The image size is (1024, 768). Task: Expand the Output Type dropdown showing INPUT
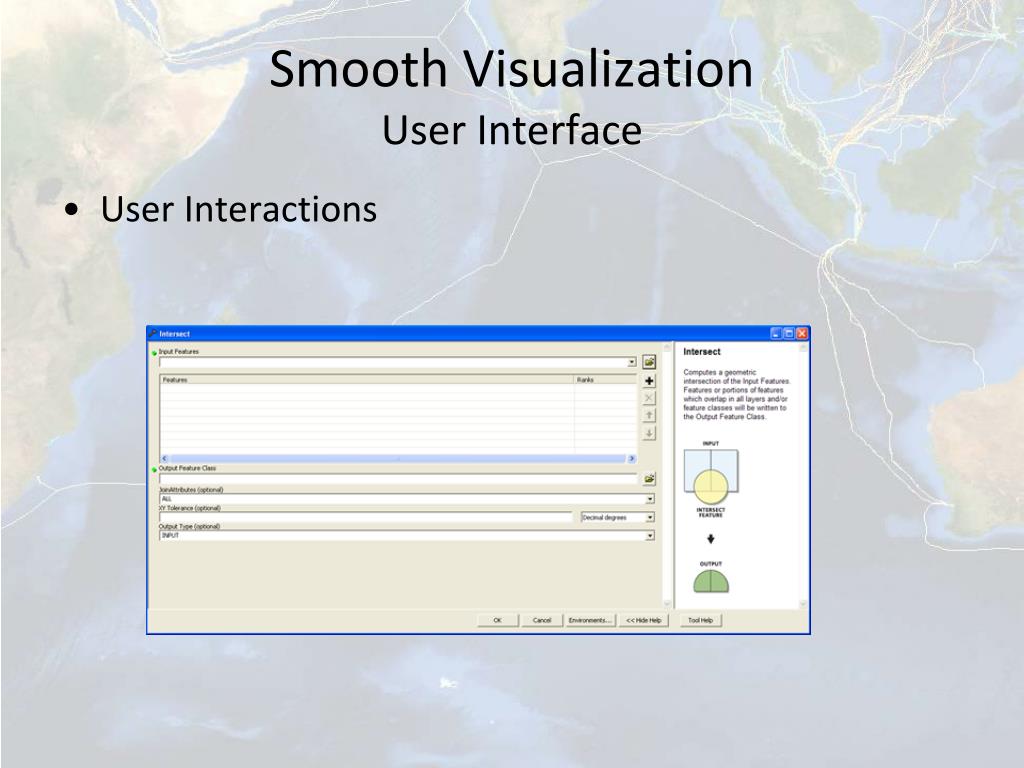click(650, 536)
